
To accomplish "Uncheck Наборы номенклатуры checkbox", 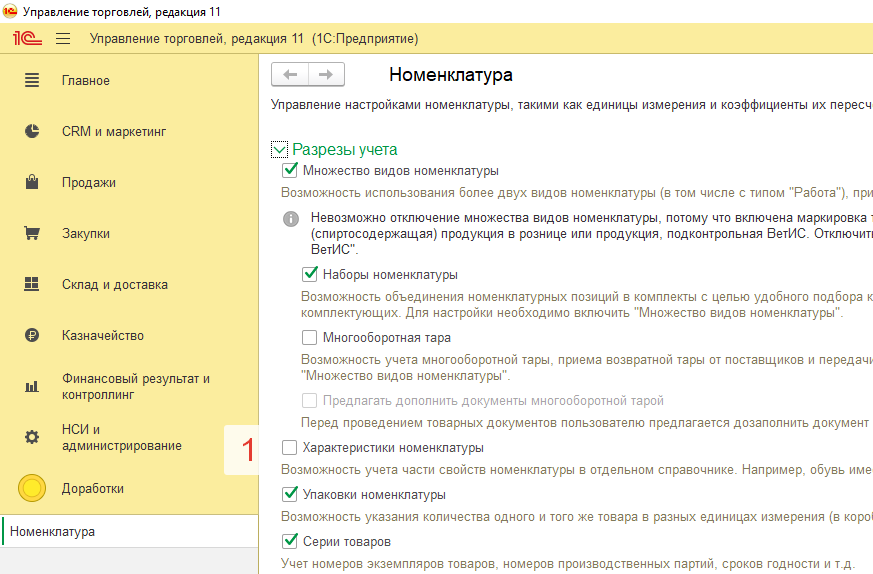I will 310,274.
